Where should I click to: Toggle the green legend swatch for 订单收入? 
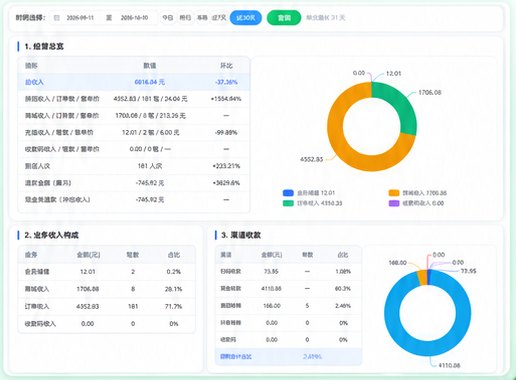click(288, 203)
